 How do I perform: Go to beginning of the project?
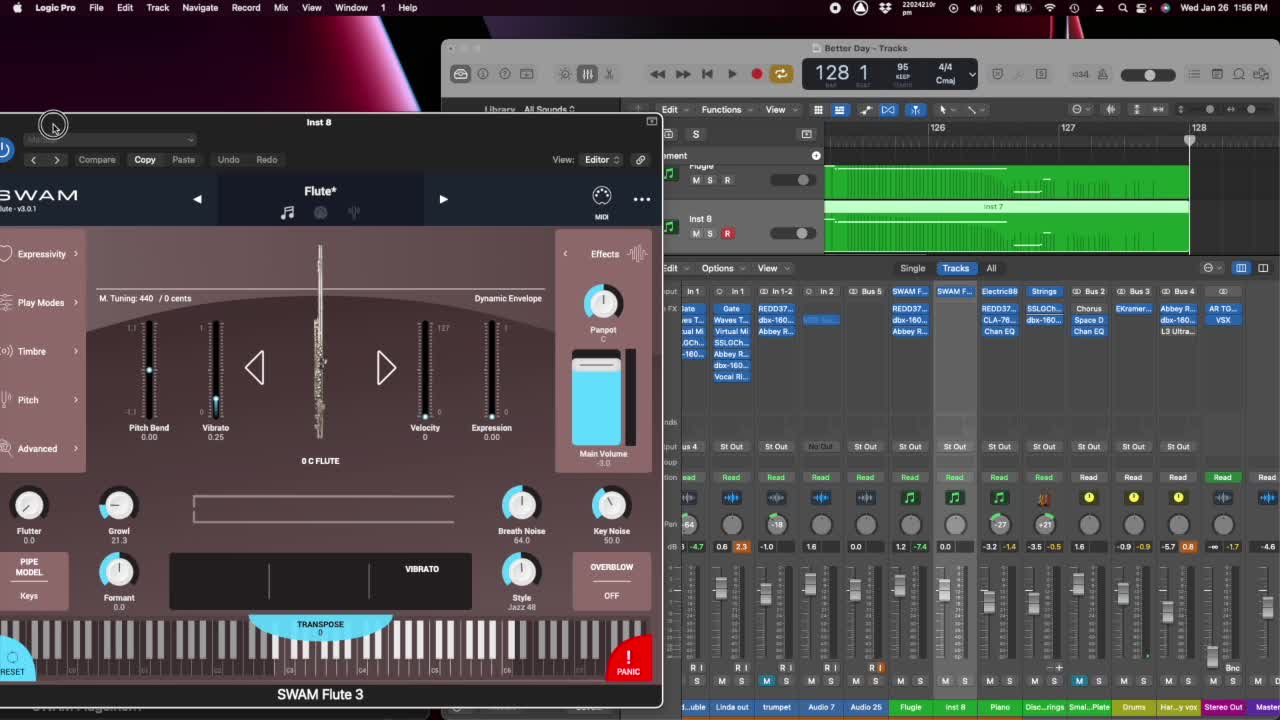pyautogui.click(x=707, y=74)
